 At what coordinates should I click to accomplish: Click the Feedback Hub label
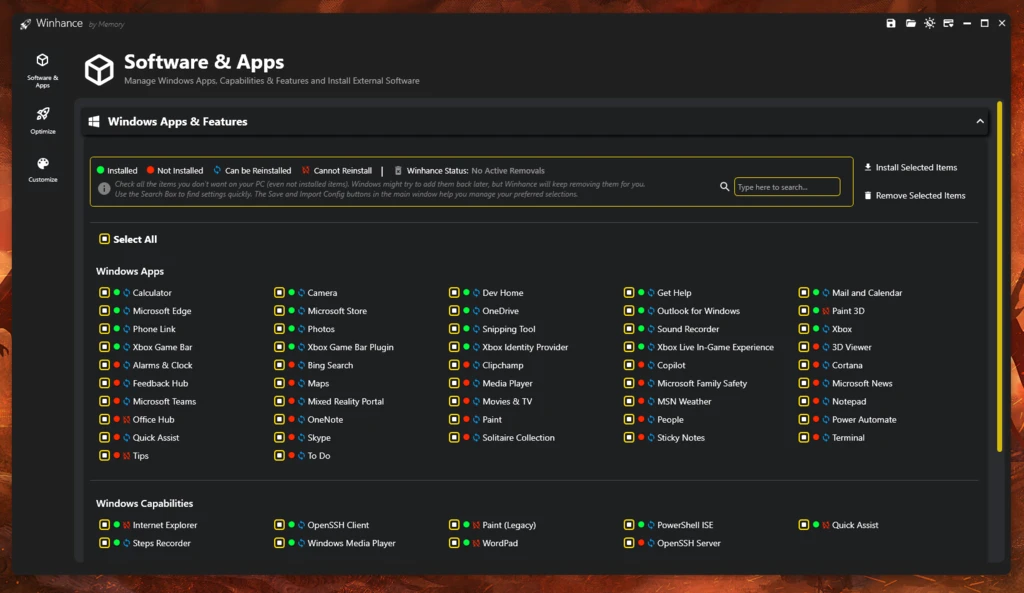(x=160, y=383)
